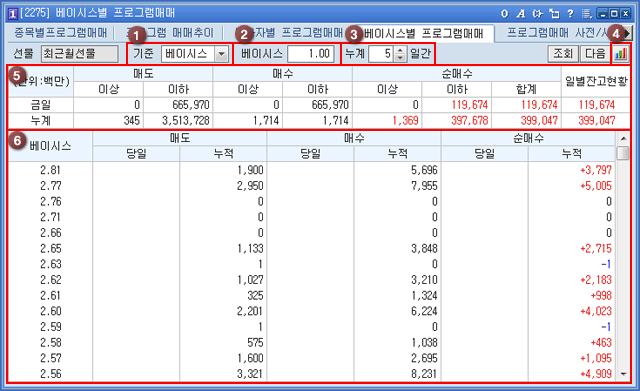
Task: Open the 기준 베이시스 dropdown
Action: point(221,54)
